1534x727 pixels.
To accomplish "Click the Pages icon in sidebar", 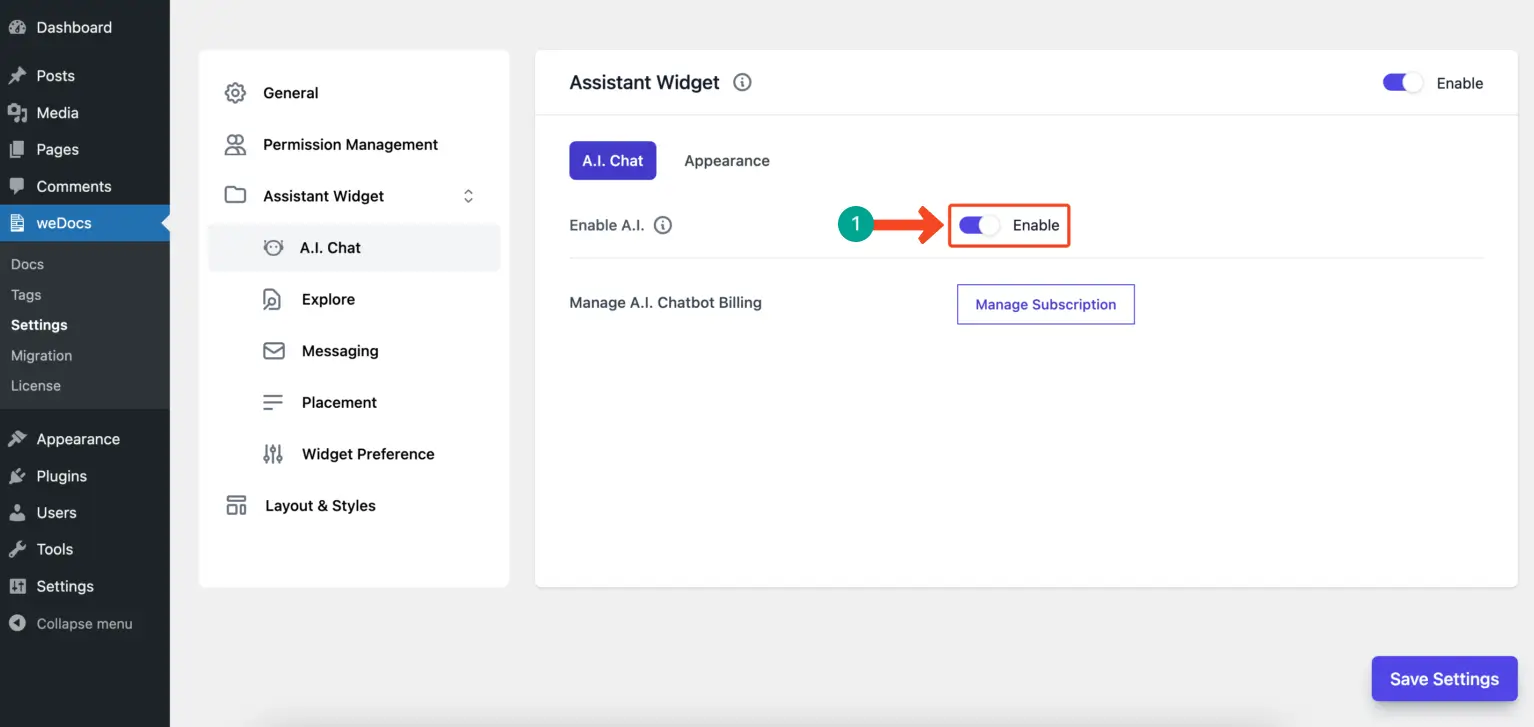I will [17, 150].
